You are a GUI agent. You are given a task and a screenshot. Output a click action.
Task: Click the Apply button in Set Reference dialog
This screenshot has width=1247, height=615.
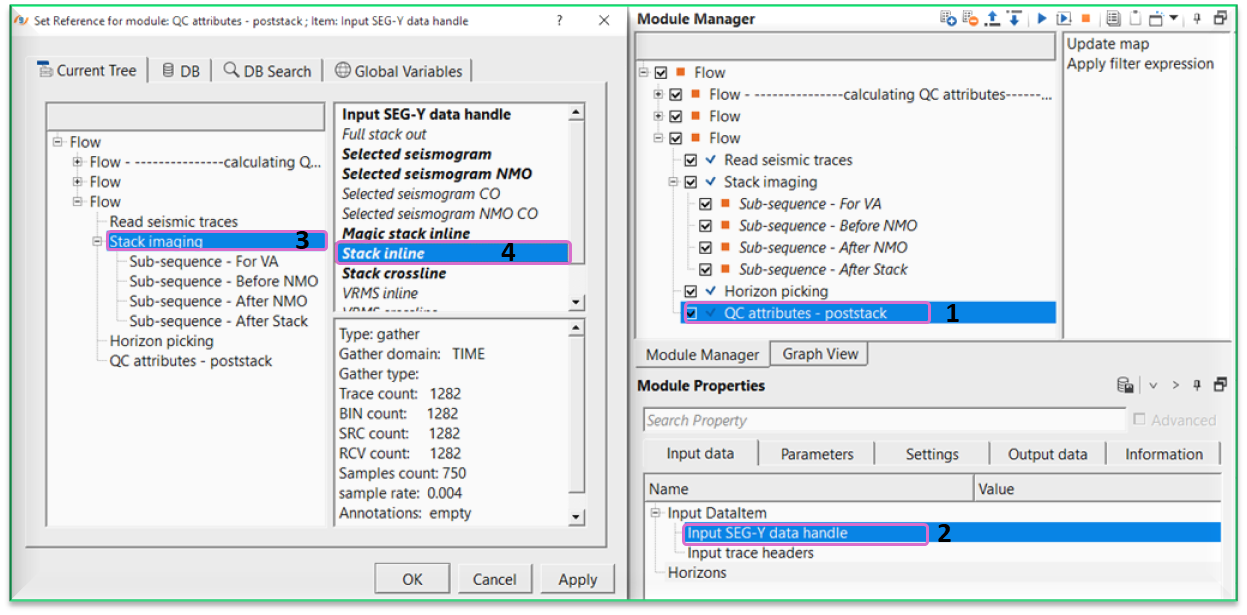[578, 578]
